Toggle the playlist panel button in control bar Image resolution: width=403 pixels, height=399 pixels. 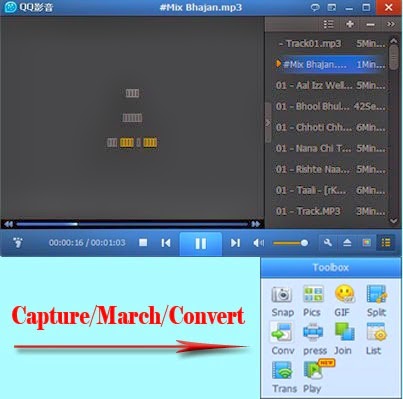tap(386, 243)
